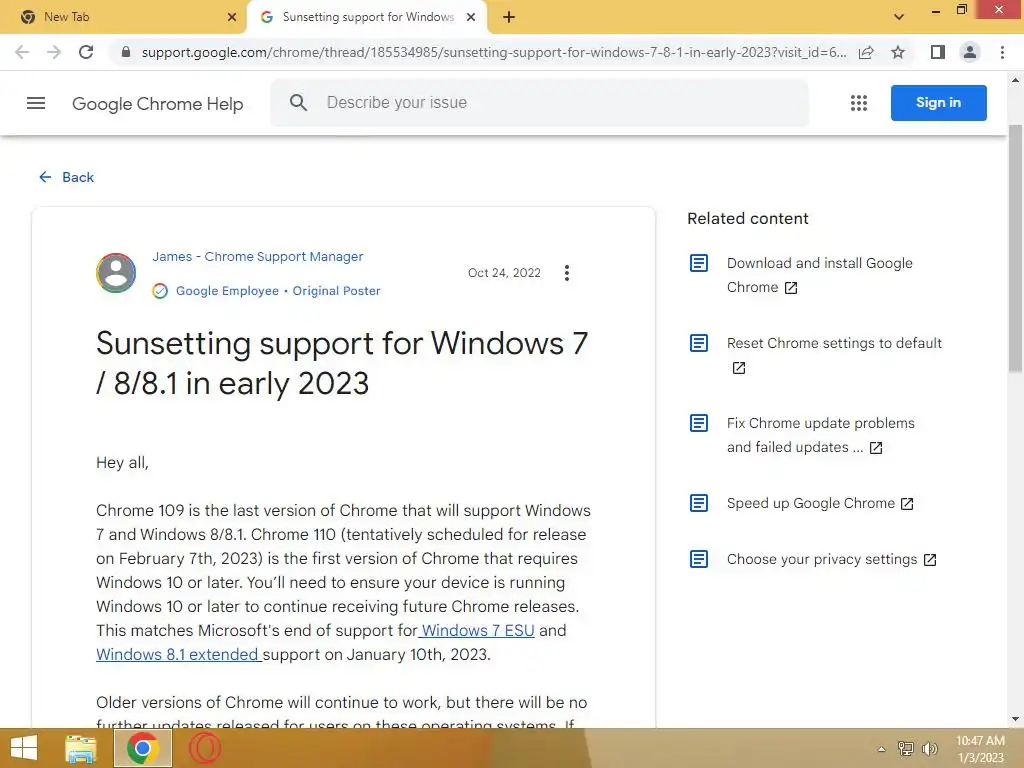The image size is (1024, 768).
Task: Click the scrollbar up arrow
Action: 1015,80
